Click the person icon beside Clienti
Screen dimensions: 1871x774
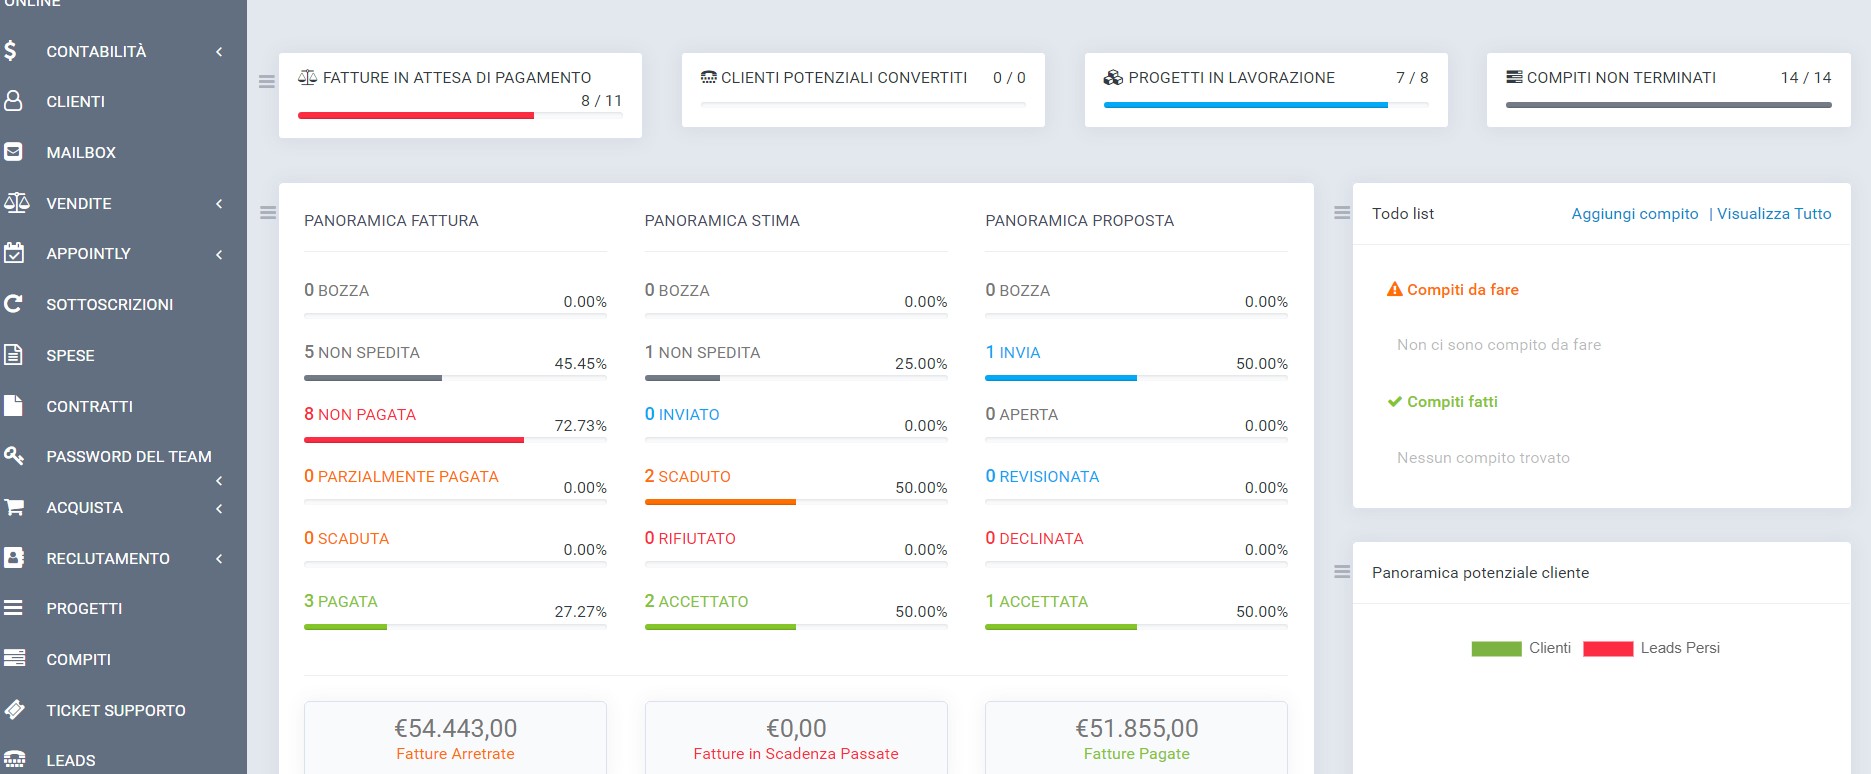coord(13,101)
